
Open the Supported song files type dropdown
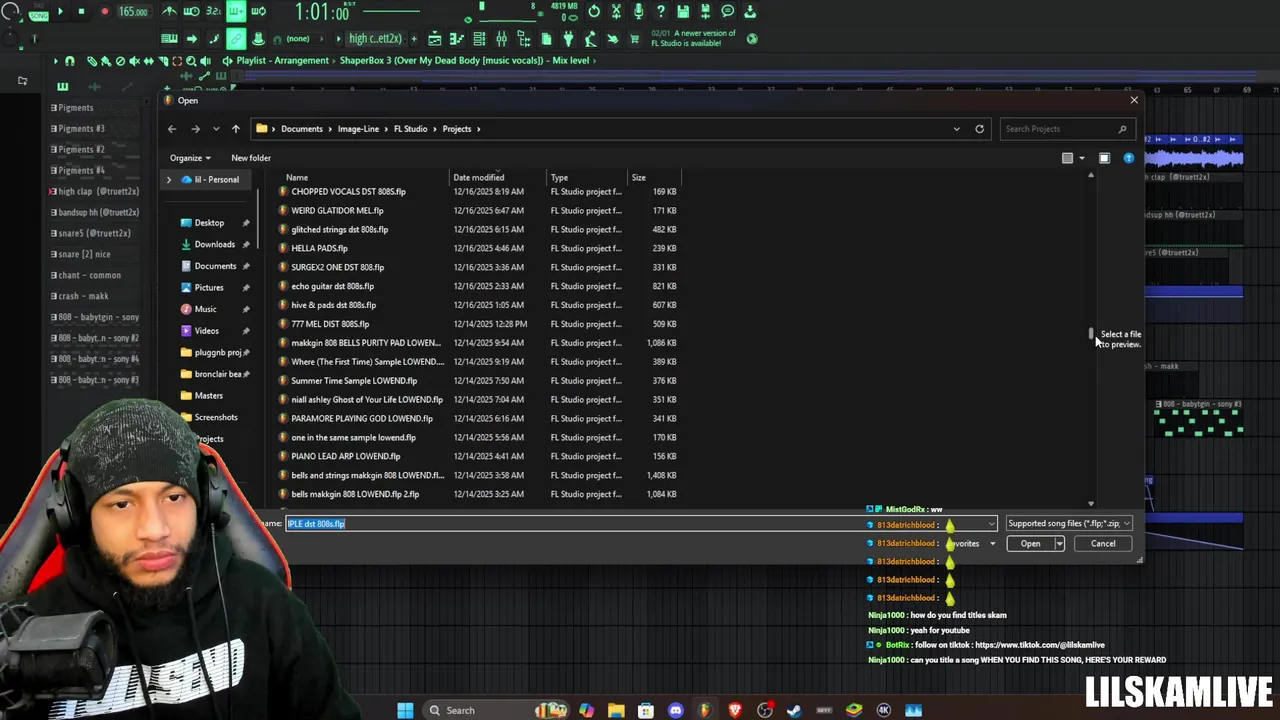tap(1068, 524)
